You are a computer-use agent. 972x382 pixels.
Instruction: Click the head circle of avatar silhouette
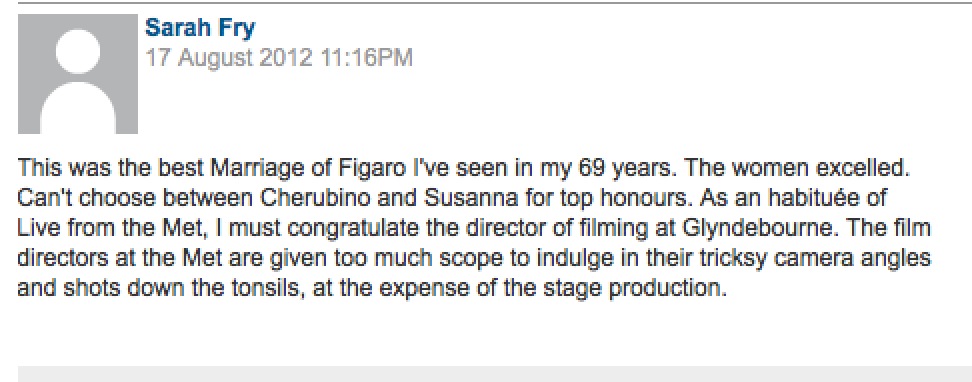[78, 51]
